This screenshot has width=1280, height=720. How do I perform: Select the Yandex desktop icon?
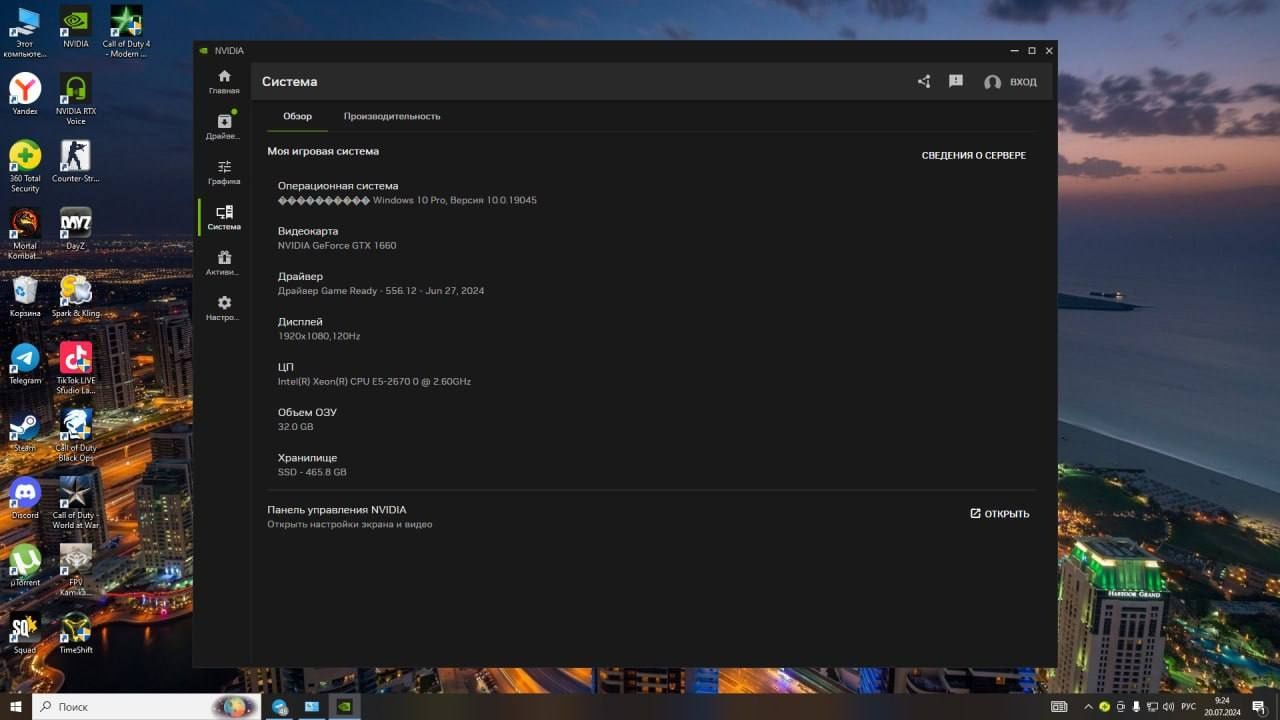pyautogui.click(x=25, y=95)
